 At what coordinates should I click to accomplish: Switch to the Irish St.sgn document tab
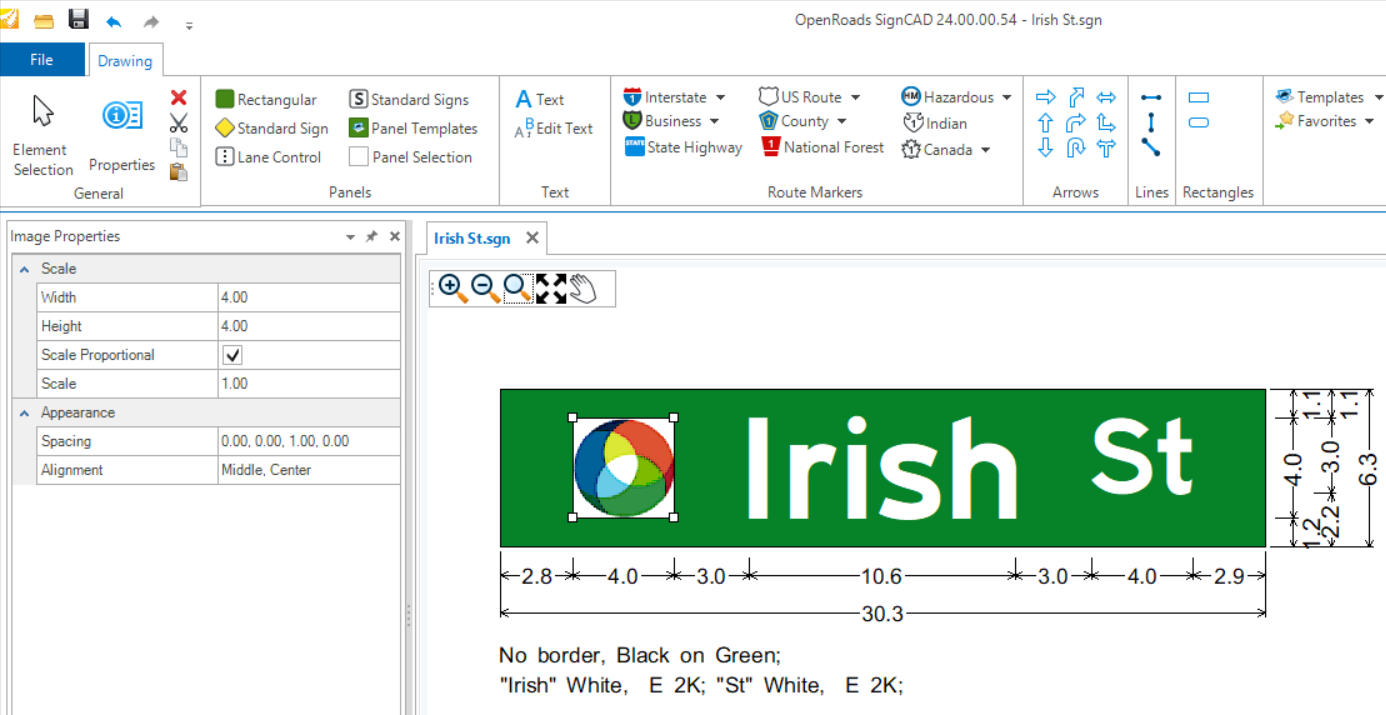[472, 238]
